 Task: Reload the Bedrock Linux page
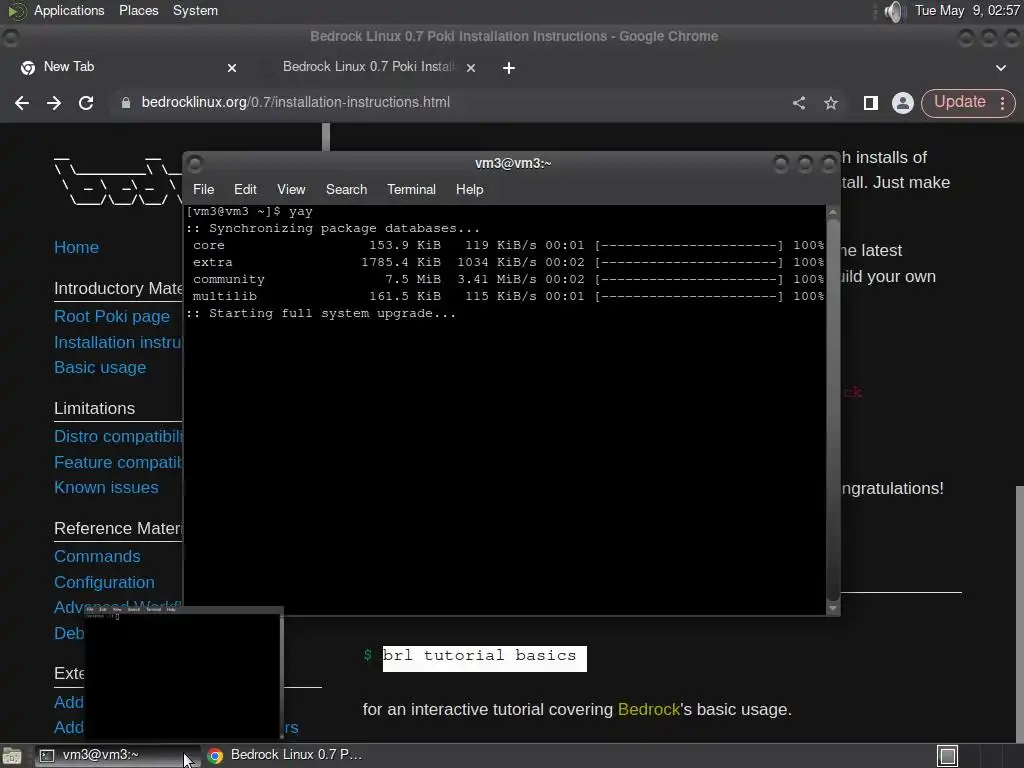[x=86, y=103]
